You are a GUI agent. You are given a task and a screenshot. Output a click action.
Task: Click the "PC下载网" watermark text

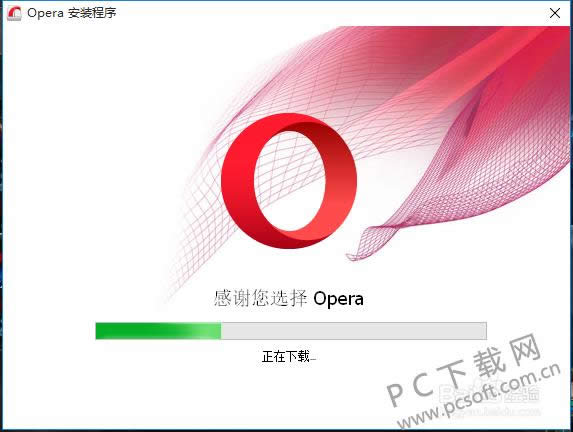click(463, 369)
